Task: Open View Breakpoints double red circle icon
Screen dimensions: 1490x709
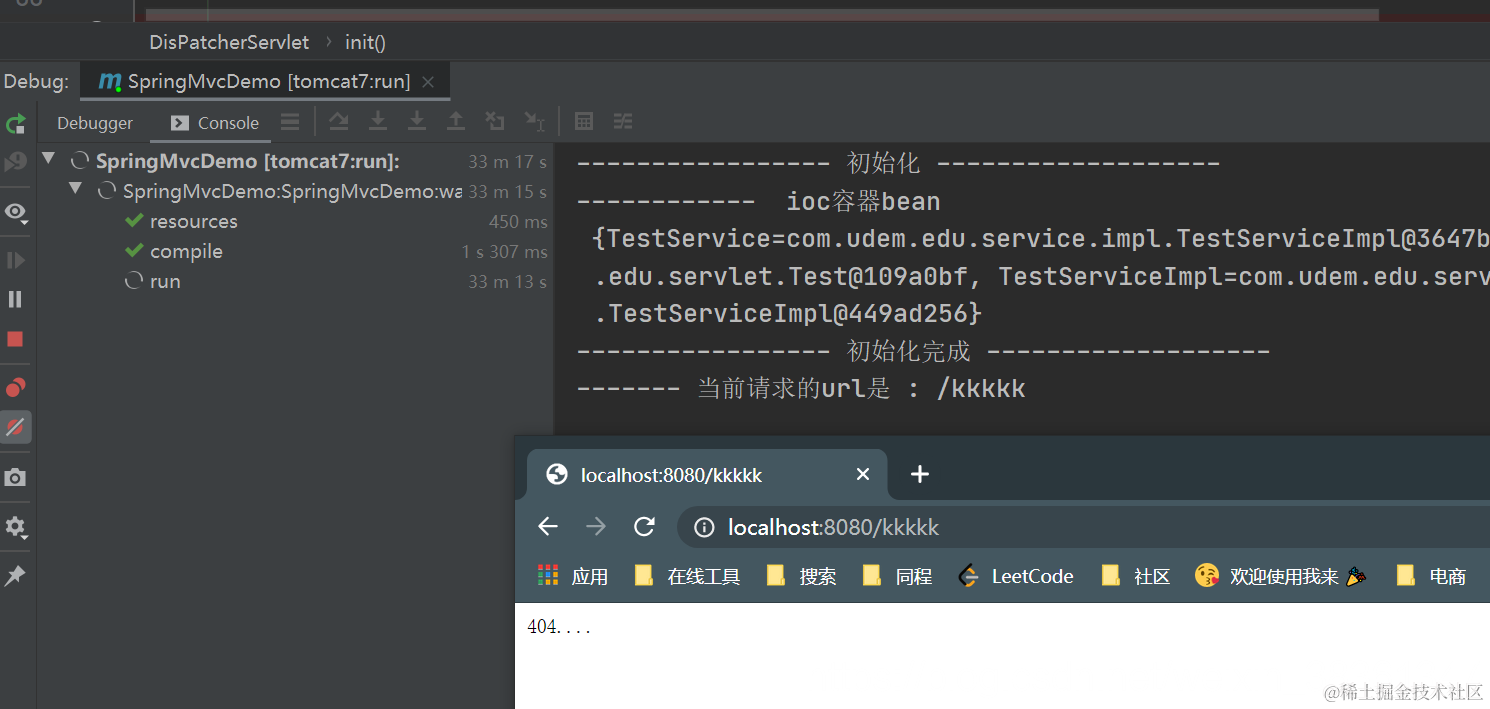Action: tap(15, 388)
